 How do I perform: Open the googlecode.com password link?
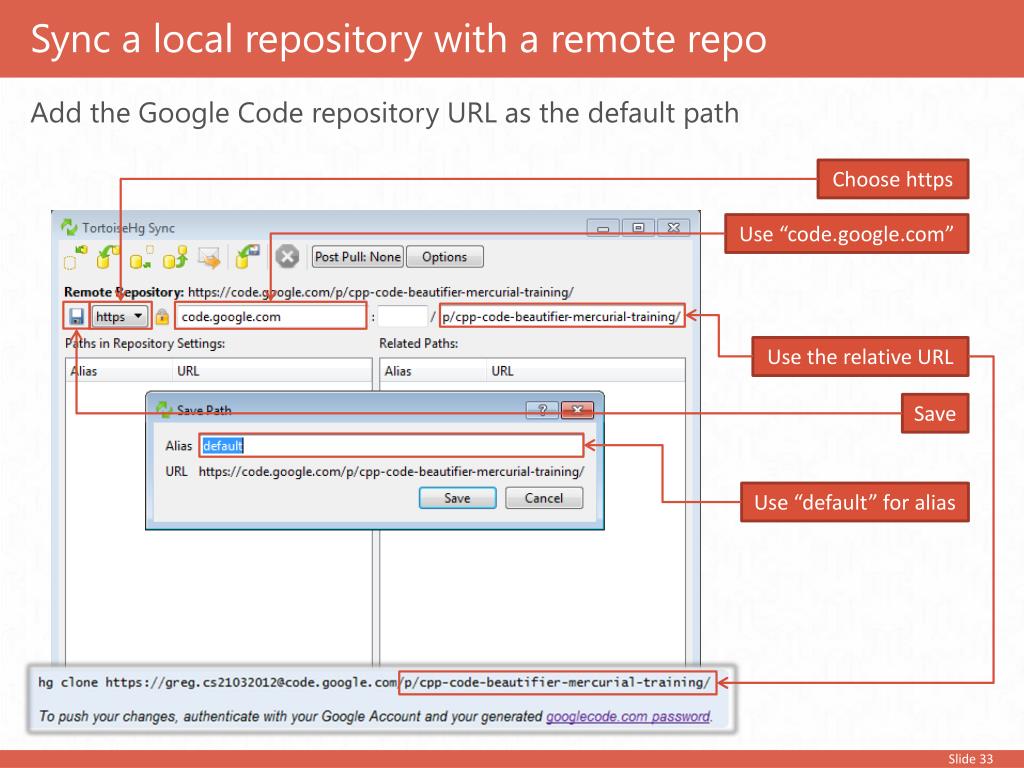pyautogui.click(x=628, y=716)
